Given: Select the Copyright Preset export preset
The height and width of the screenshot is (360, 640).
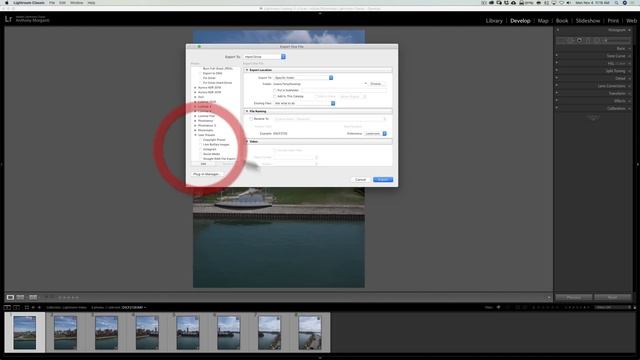Looking at the screenshot, I should point(214,140).
